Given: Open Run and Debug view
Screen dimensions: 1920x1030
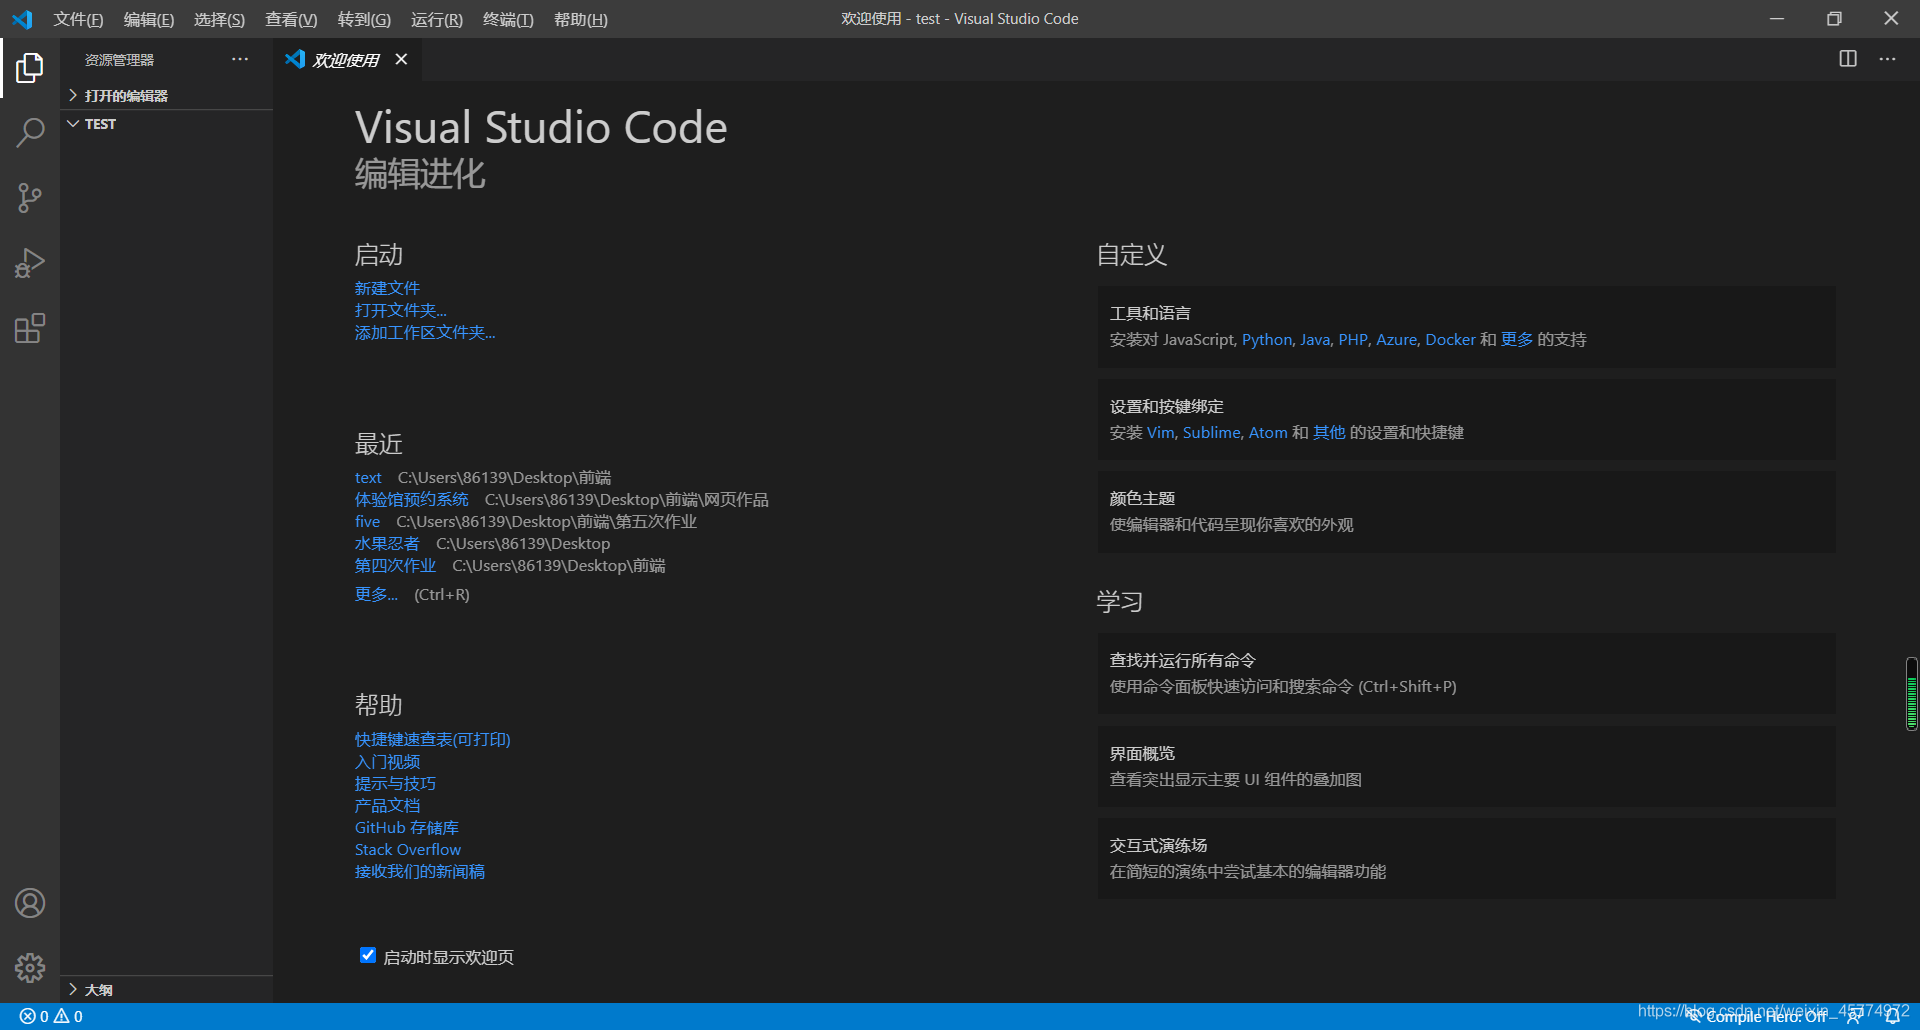Looking at the screenshot, I should coord(30,263).
